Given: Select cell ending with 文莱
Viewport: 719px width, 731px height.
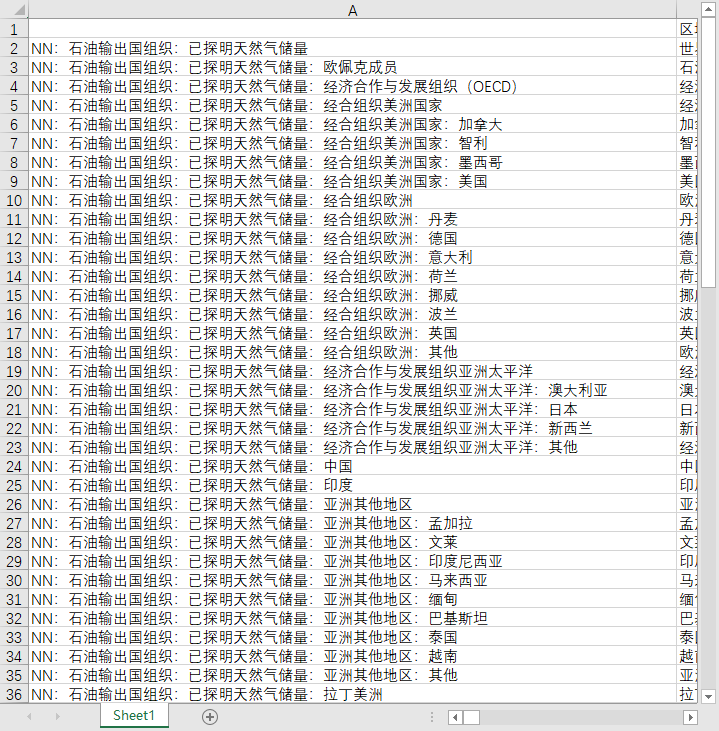Looking at the screenshot, I should click(x=353, y=542).
